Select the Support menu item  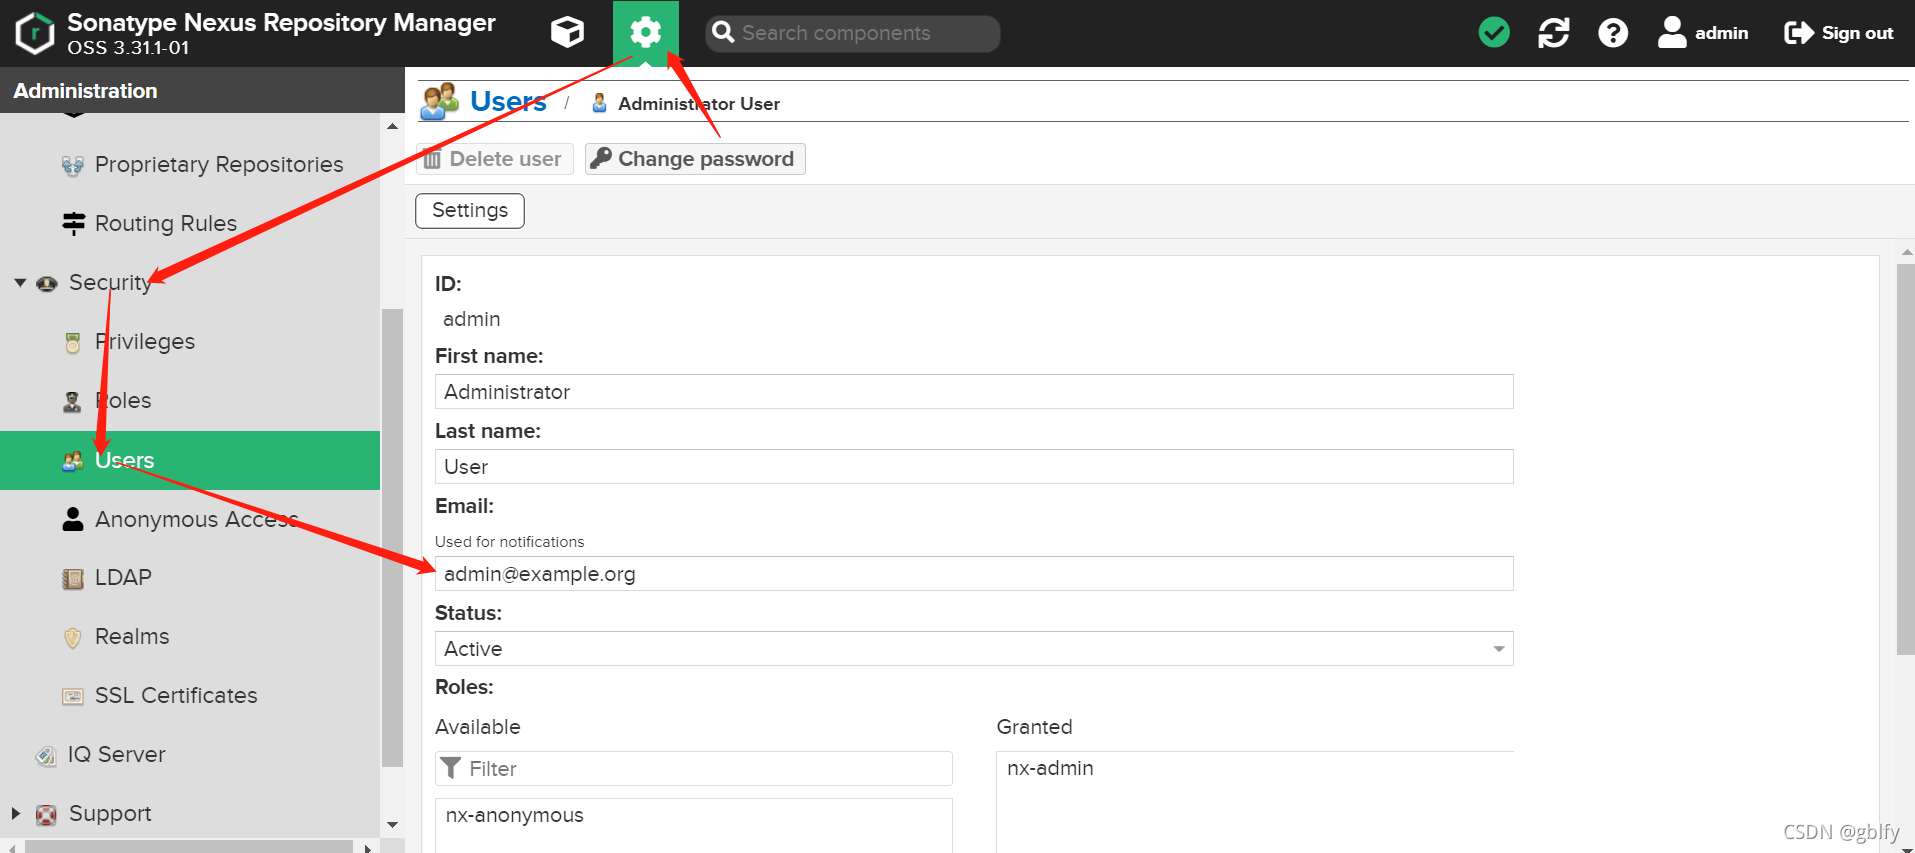tap(110, 813)
